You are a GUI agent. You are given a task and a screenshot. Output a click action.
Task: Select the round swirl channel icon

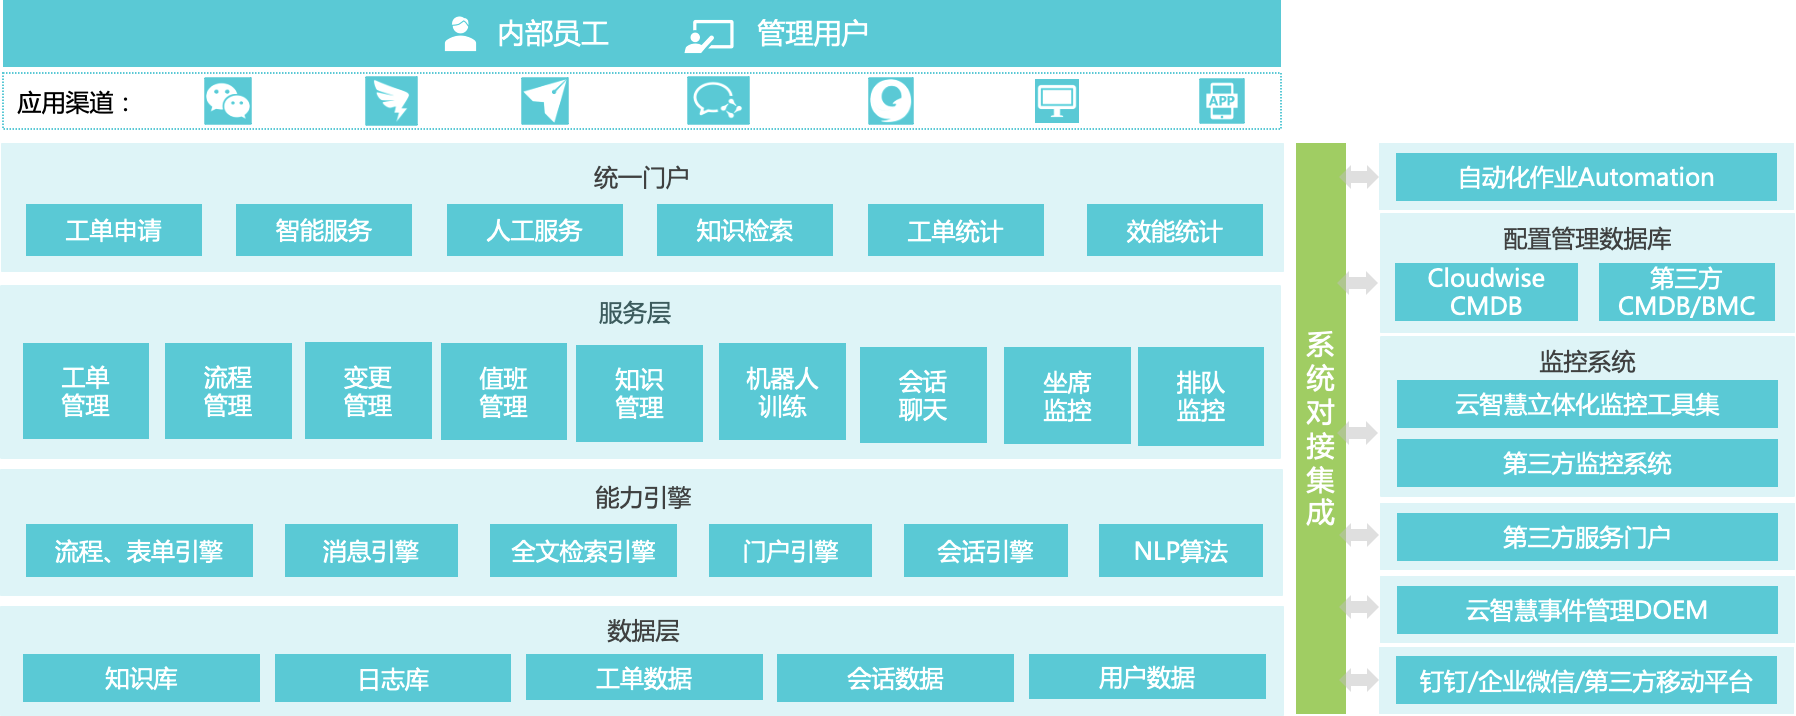click(x=890, y=101)
